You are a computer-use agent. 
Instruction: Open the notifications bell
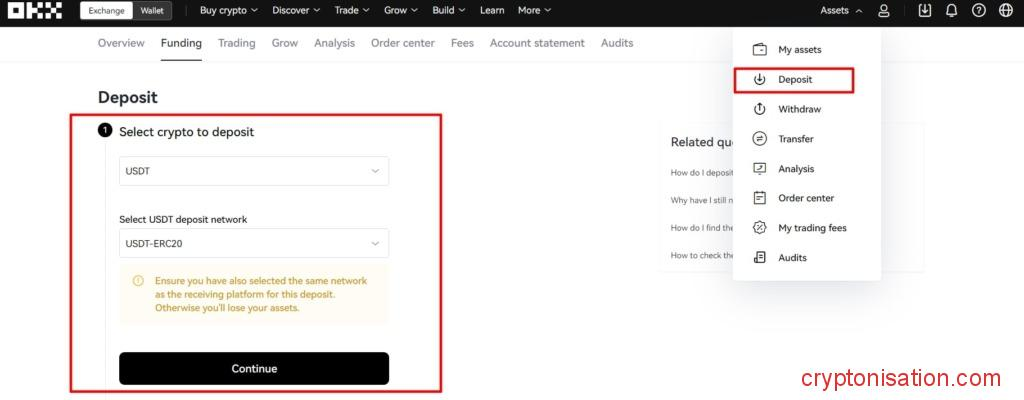click(x=951, y=11)
